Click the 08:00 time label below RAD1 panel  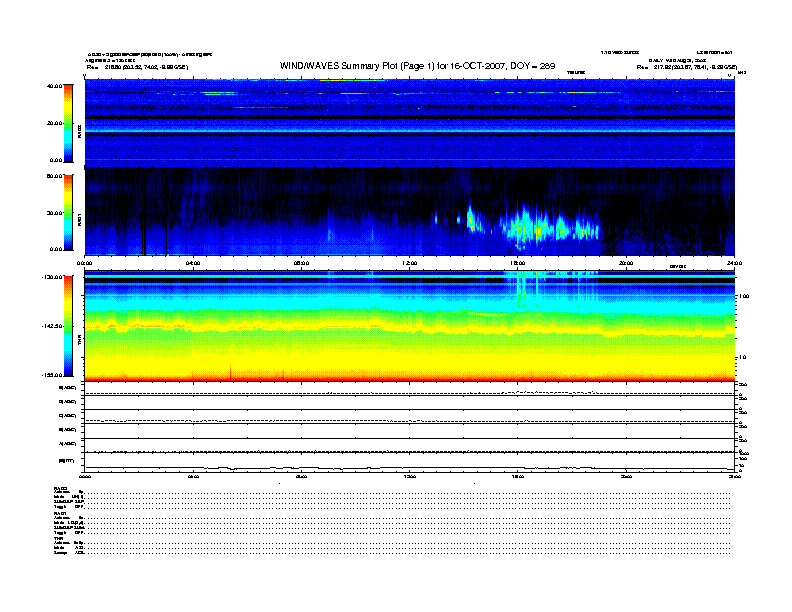pos(302,263)
